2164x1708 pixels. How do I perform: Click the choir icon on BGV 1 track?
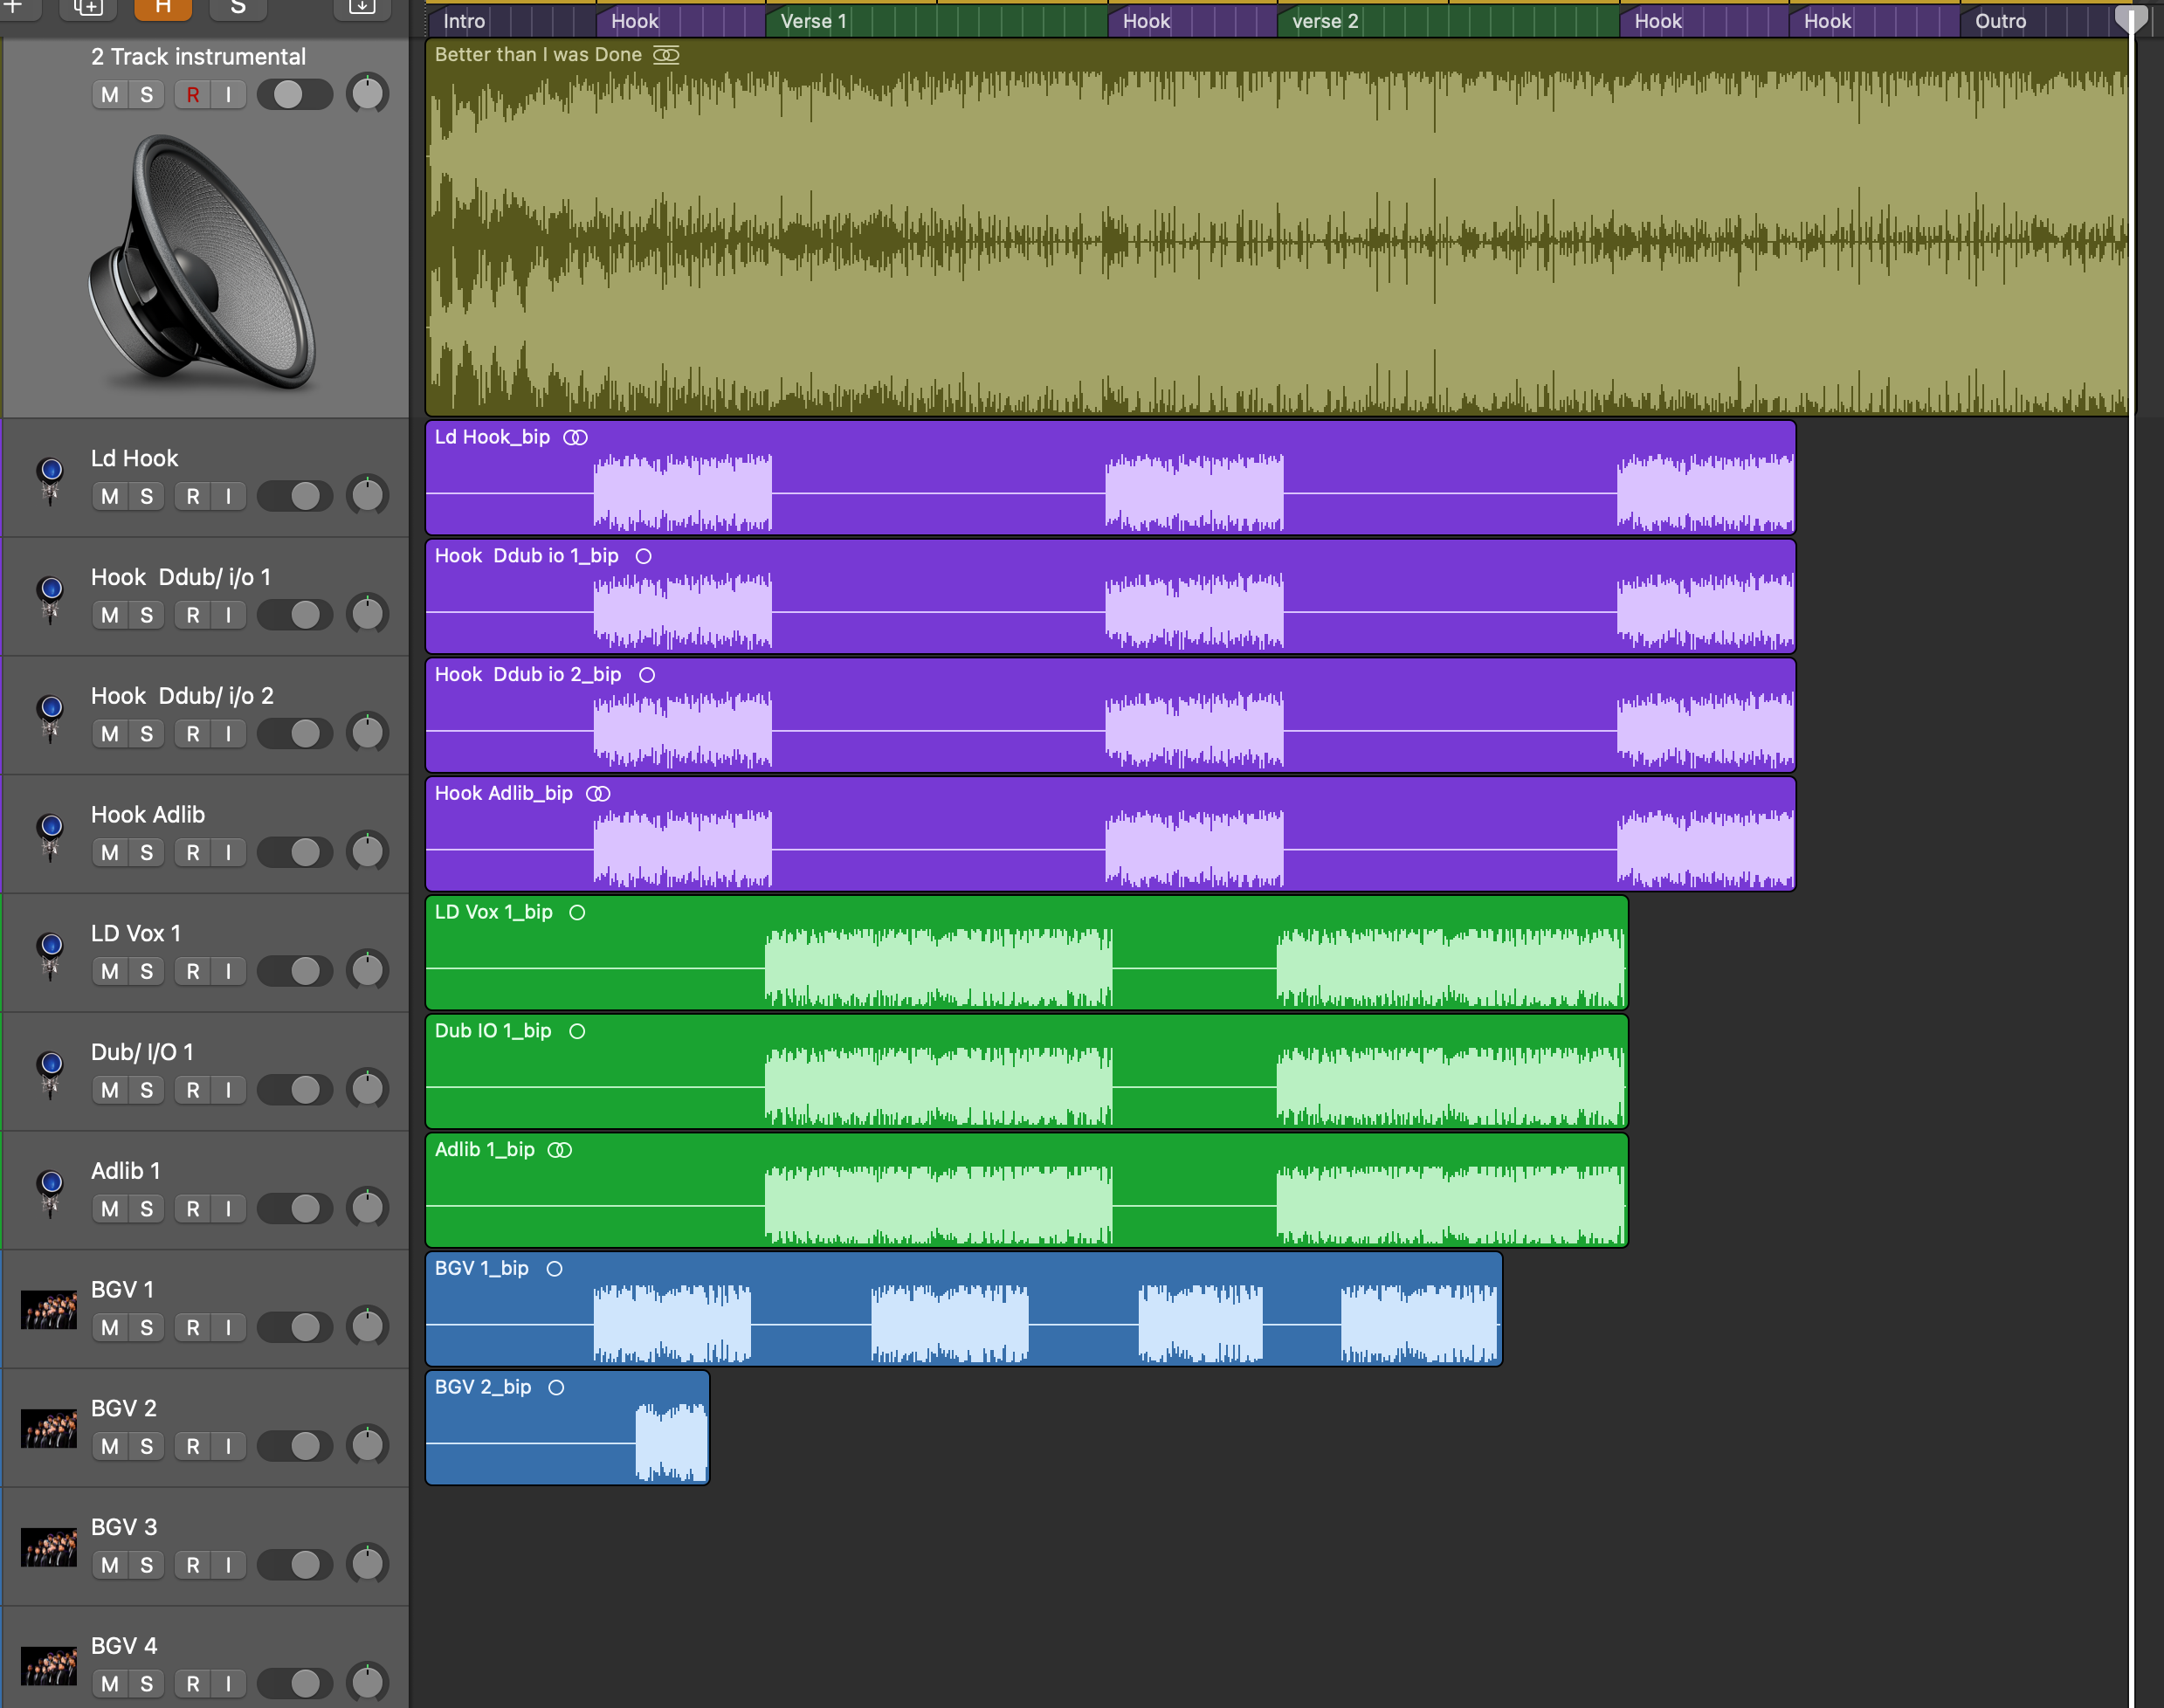click(x=49, y=1309)
